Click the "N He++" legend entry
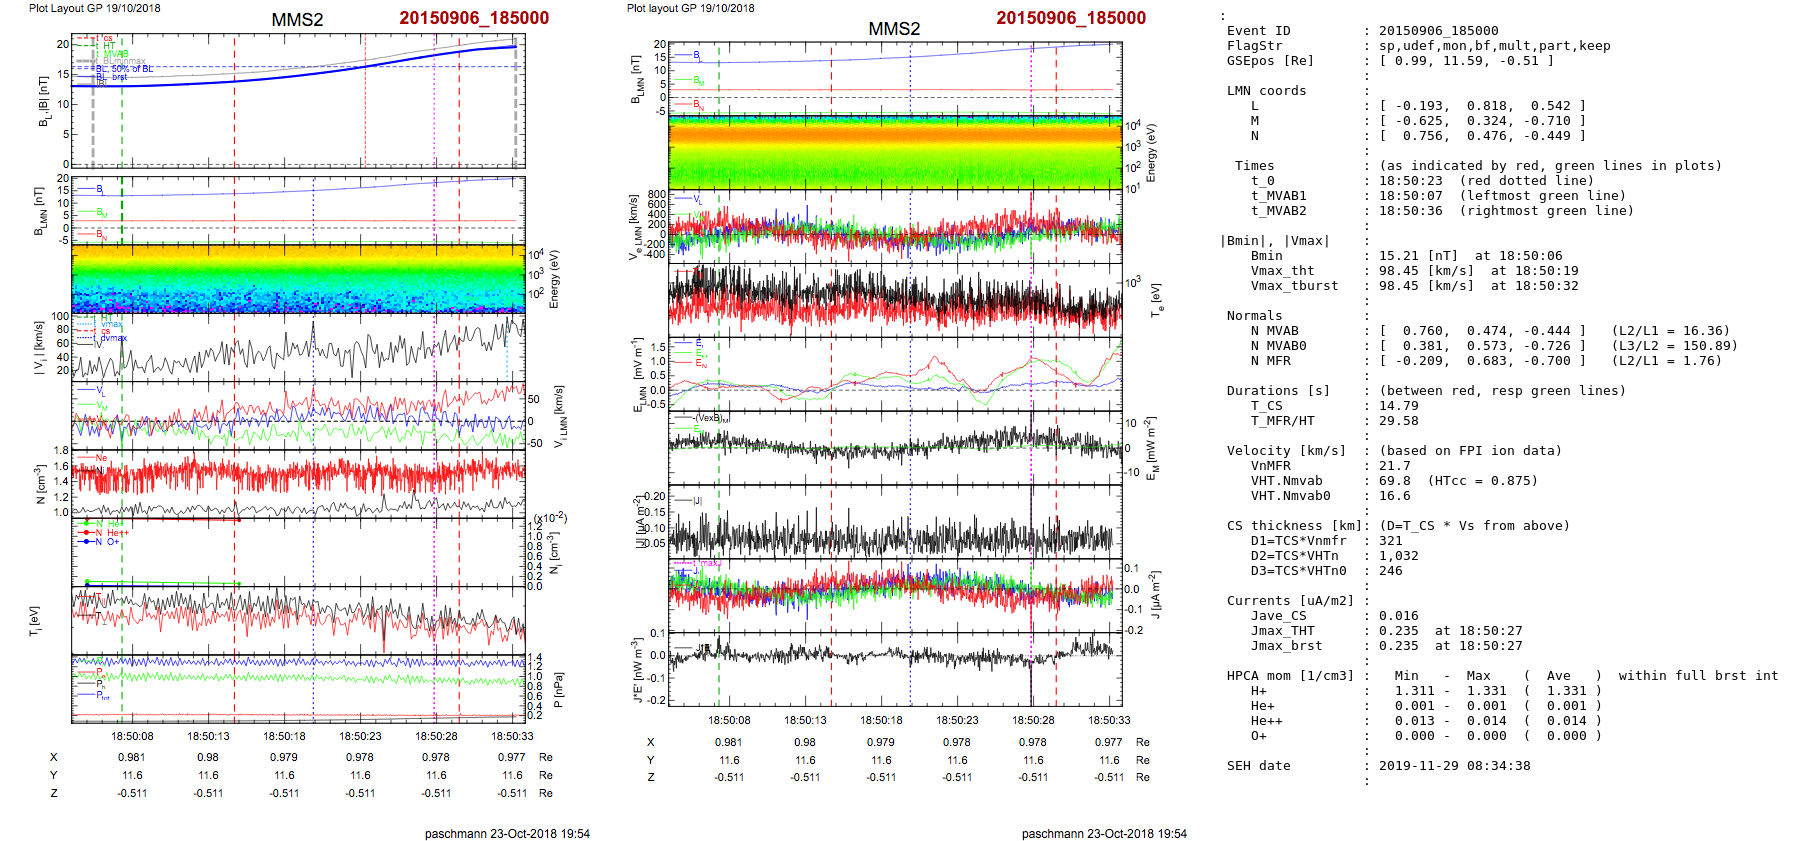 (106, 533)
